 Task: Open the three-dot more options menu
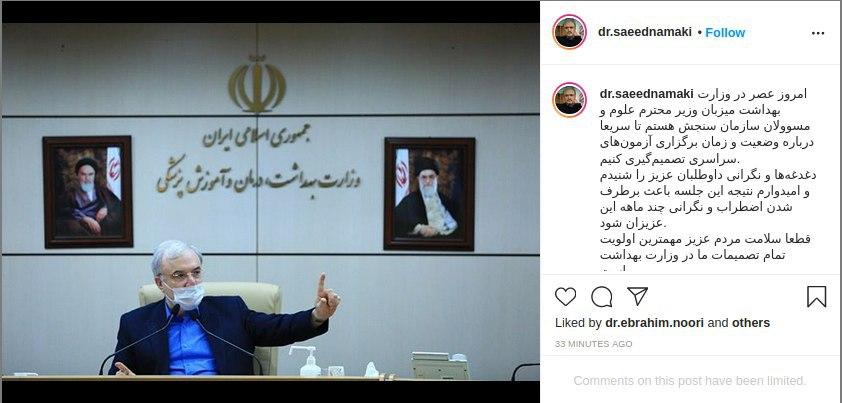coord(818,33)
